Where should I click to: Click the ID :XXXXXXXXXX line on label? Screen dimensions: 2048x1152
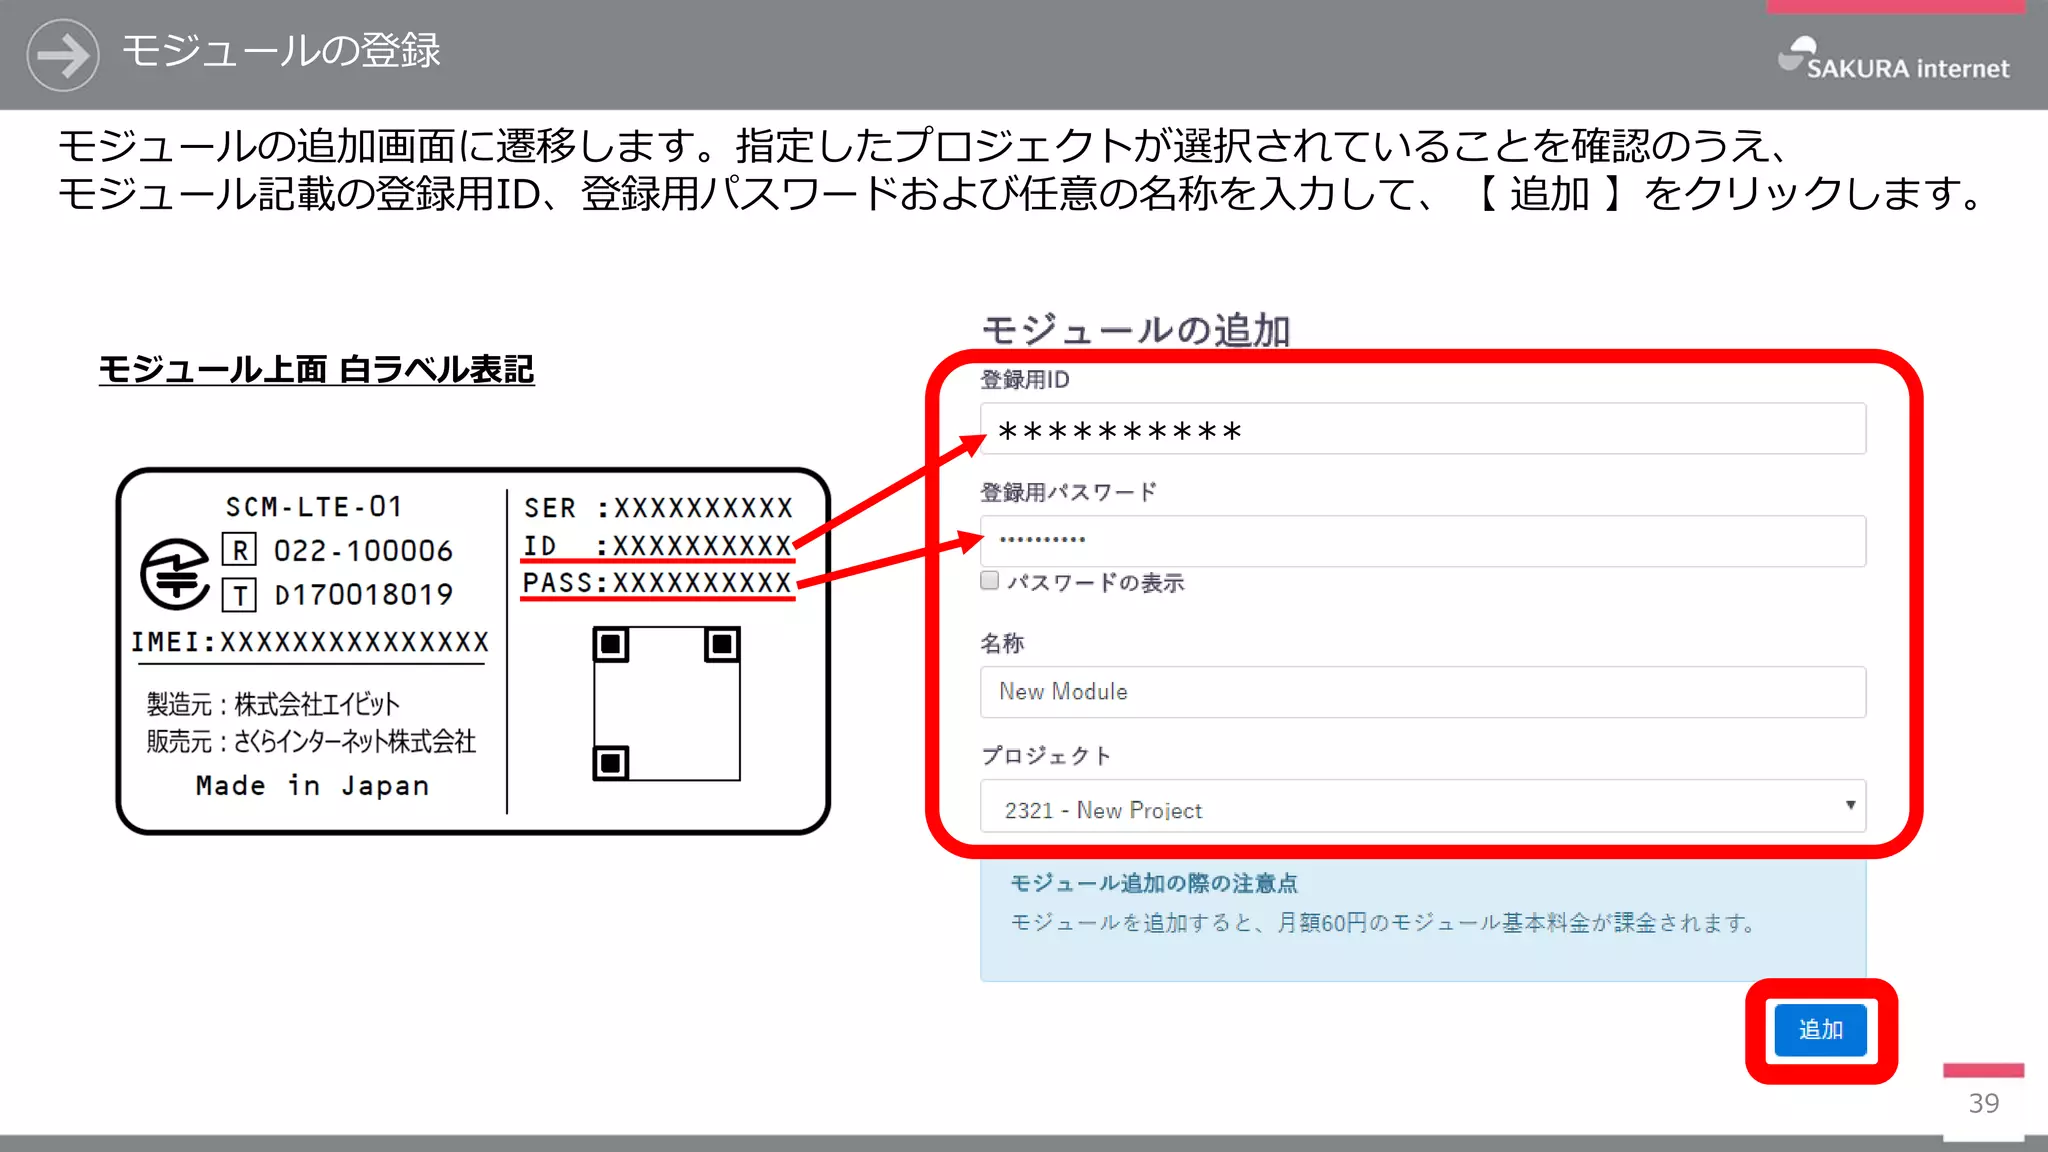point(658,546)
